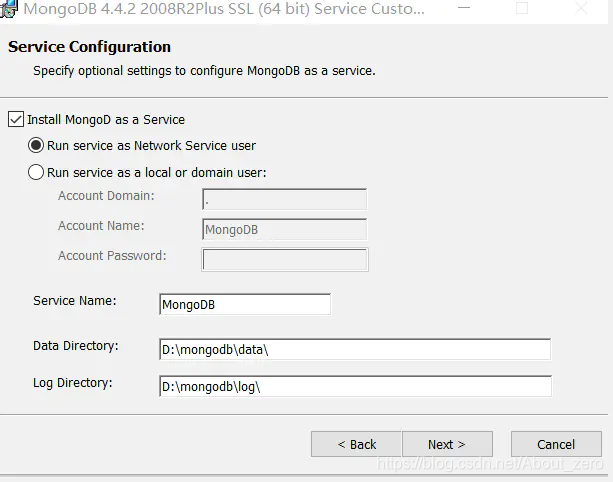This screenshot has width=613, height=482.
Task: Click the Log Directory path field
Action: 355,386
